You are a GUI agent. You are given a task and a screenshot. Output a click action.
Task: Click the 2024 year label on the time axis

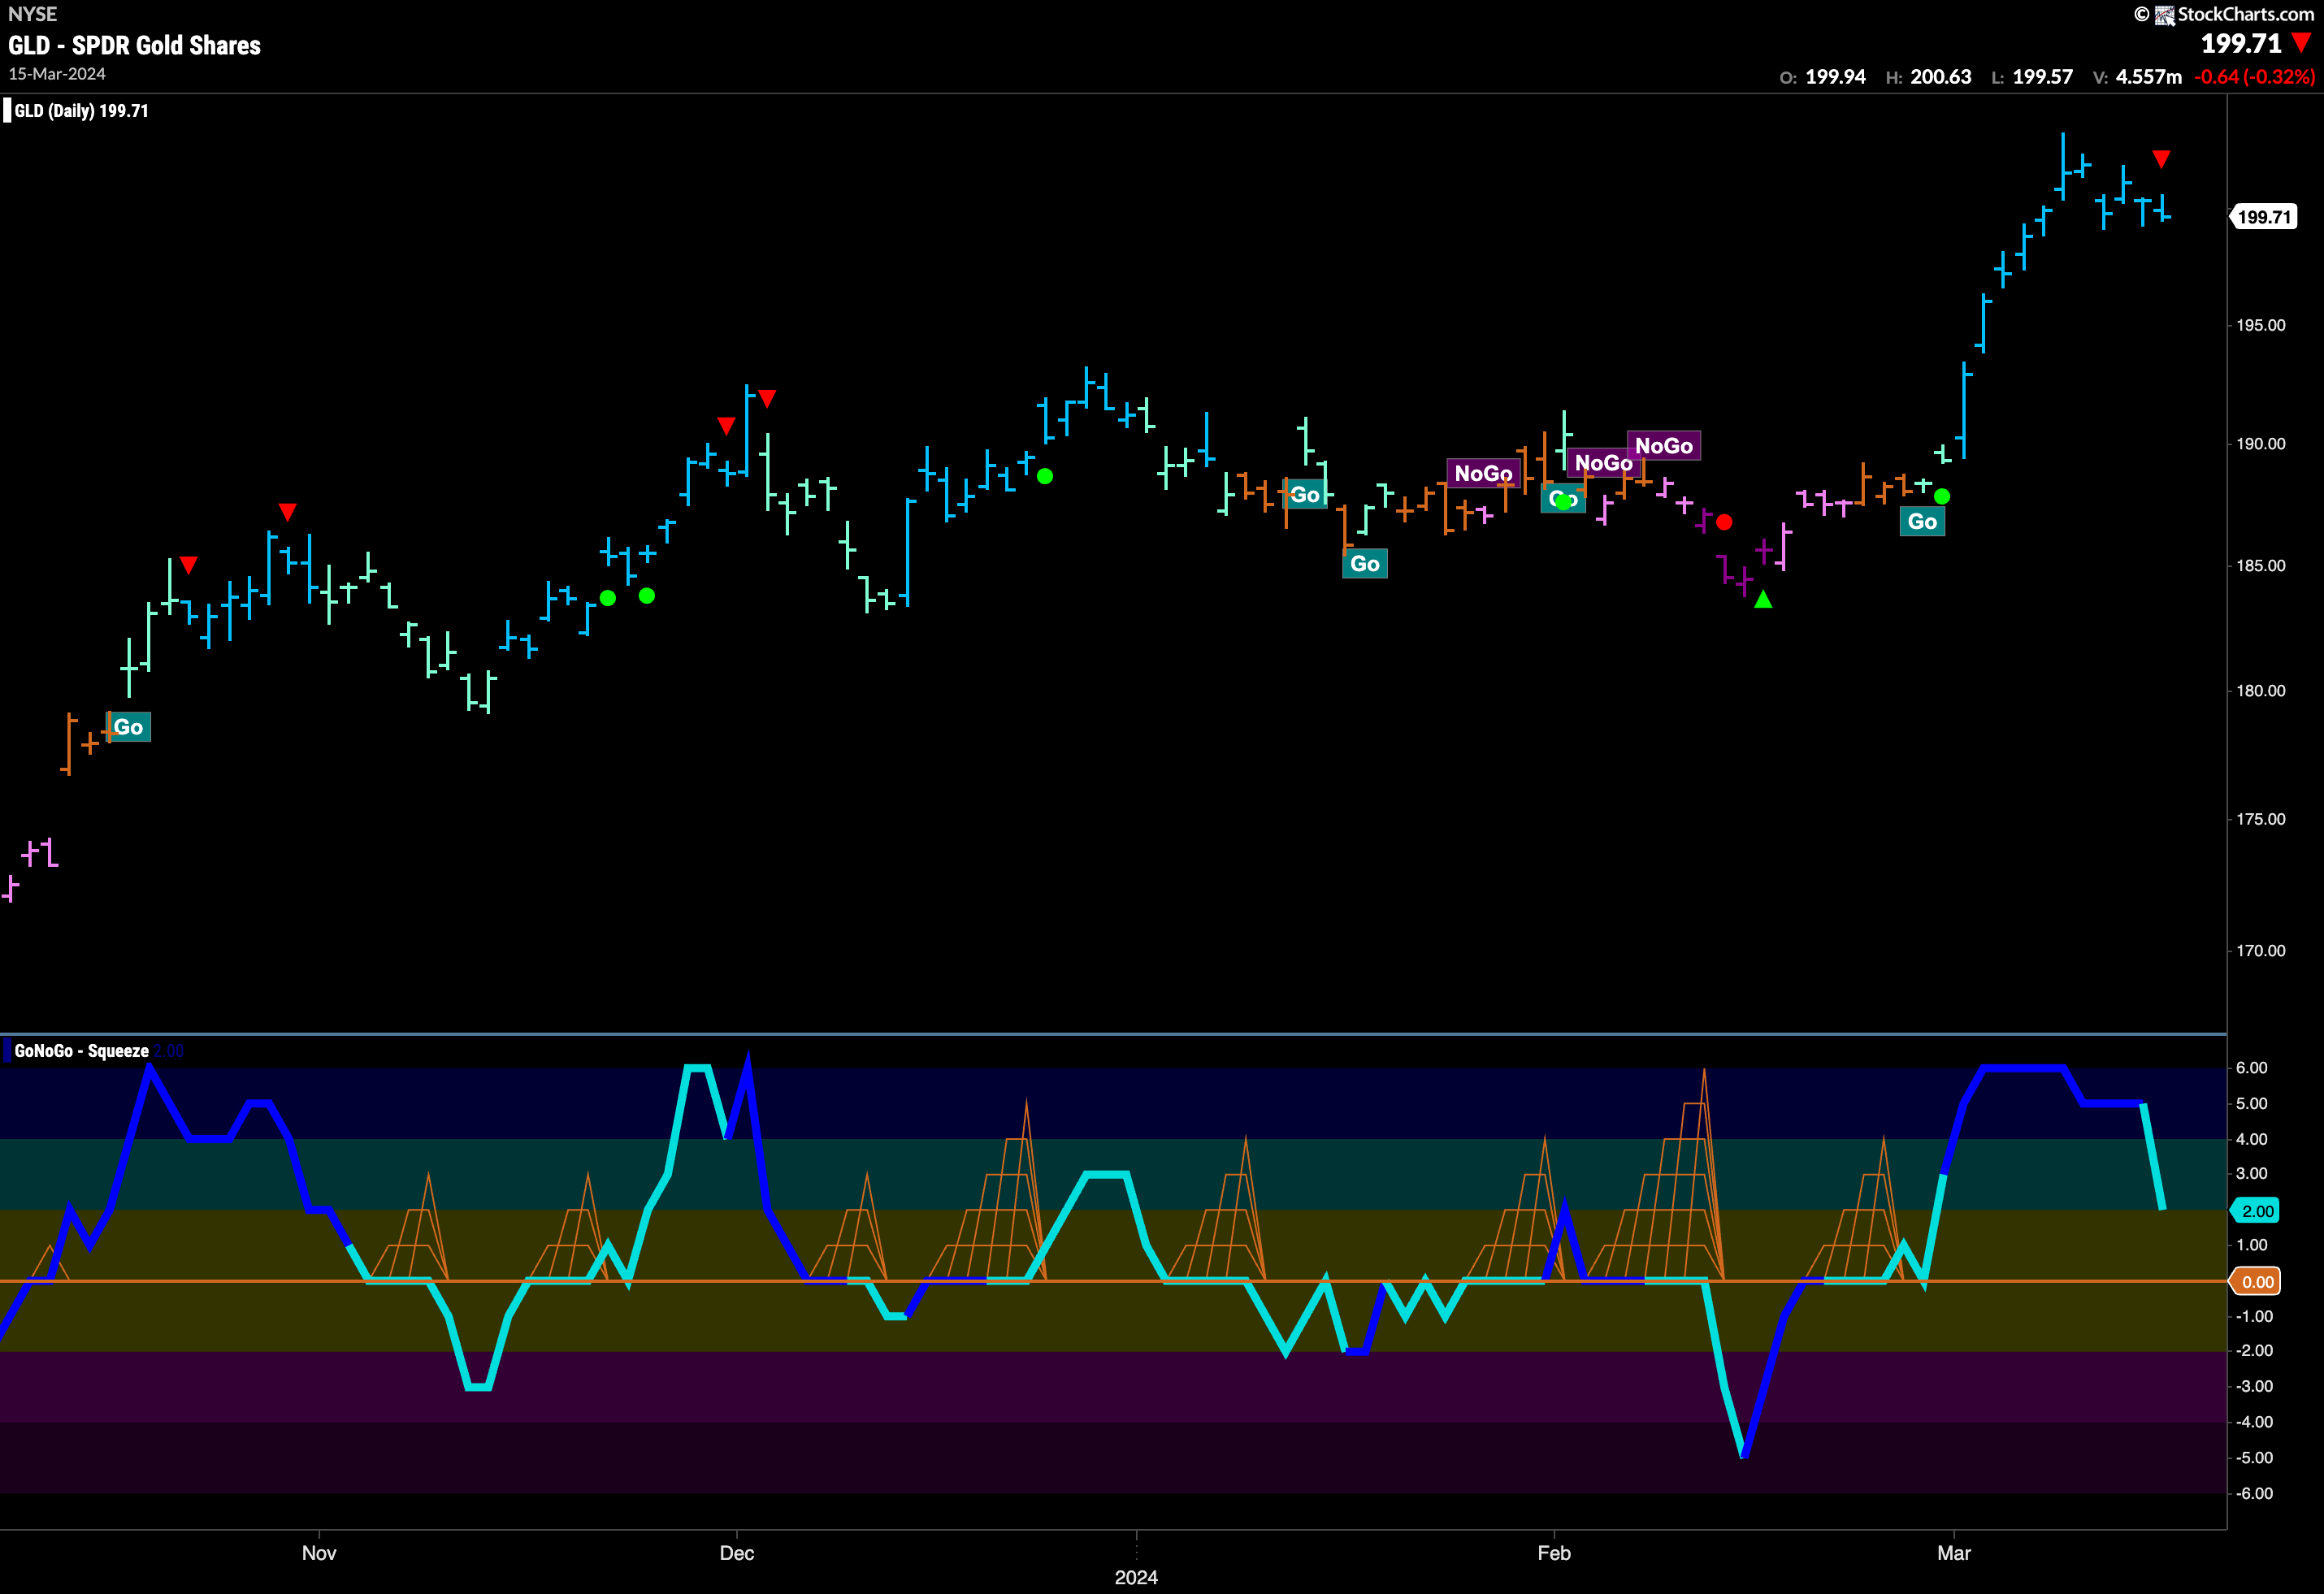coord(1136,1578)
